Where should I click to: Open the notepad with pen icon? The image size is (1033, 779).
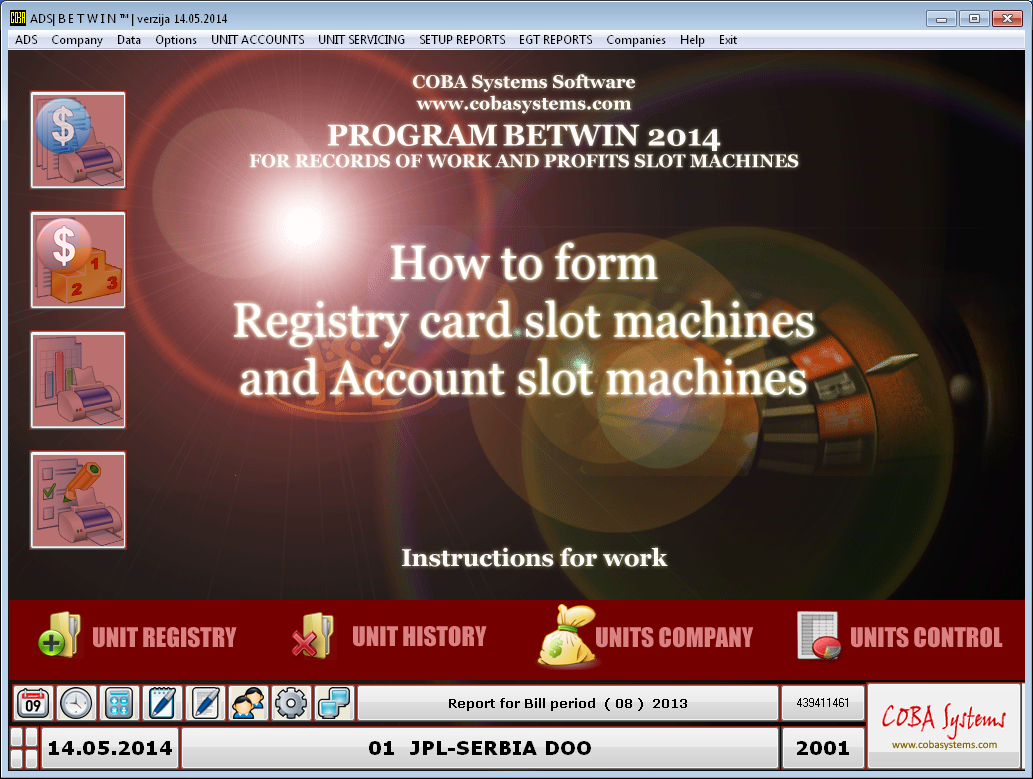(162, 703)
